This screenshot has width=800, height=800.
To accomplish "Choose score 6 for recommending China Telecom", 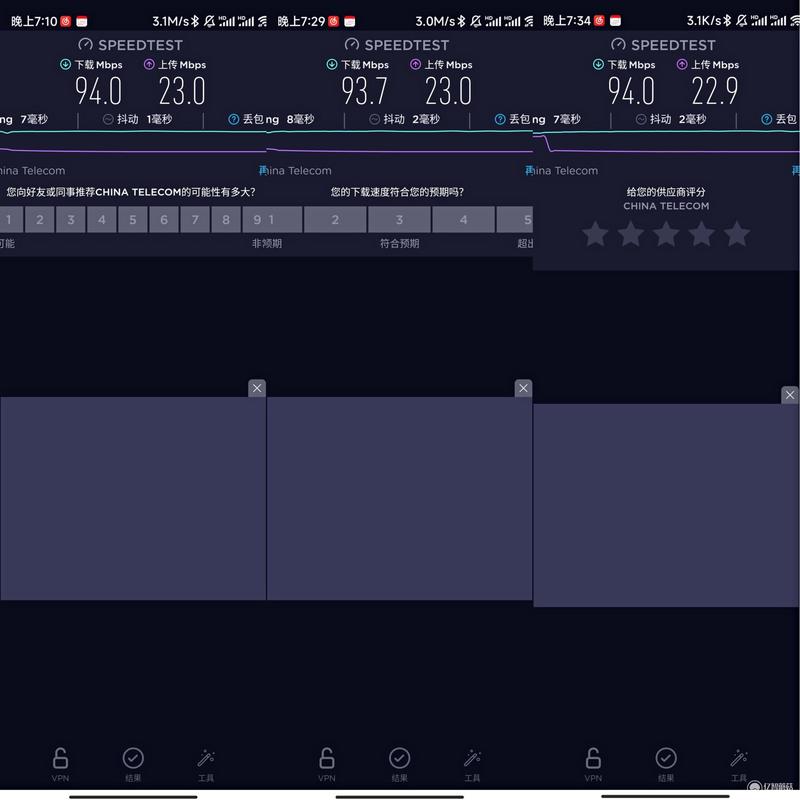I will (x=164, y=219).
